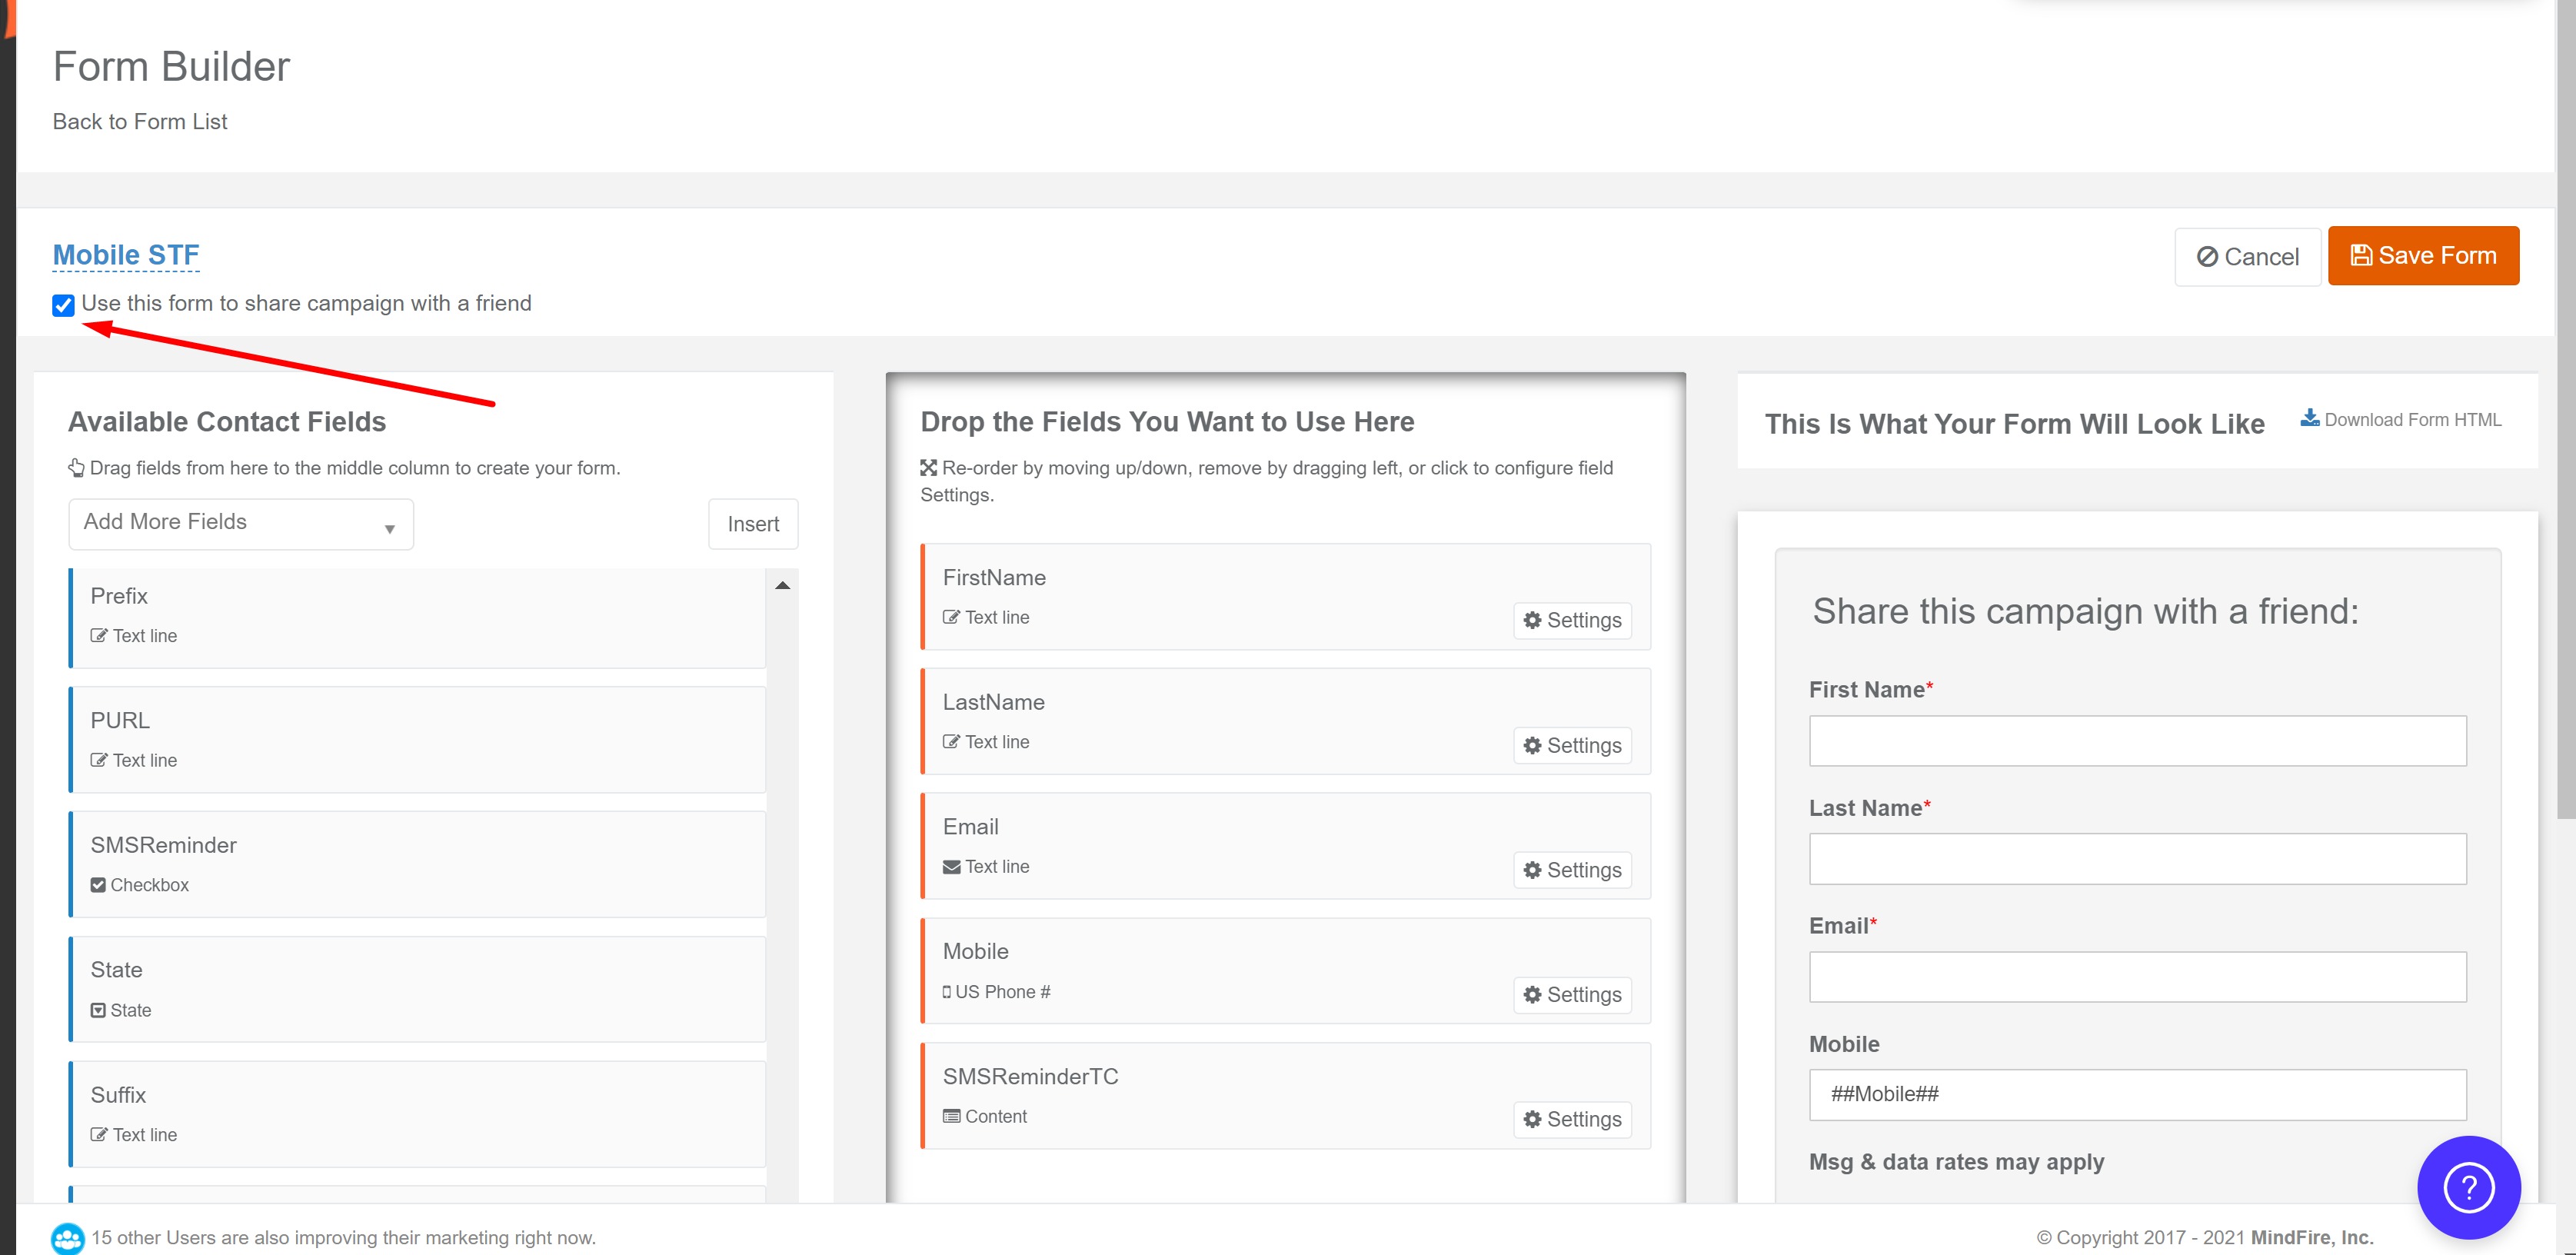
Task: Click the envelope icon under Email field
Action: tap(951, 867)
